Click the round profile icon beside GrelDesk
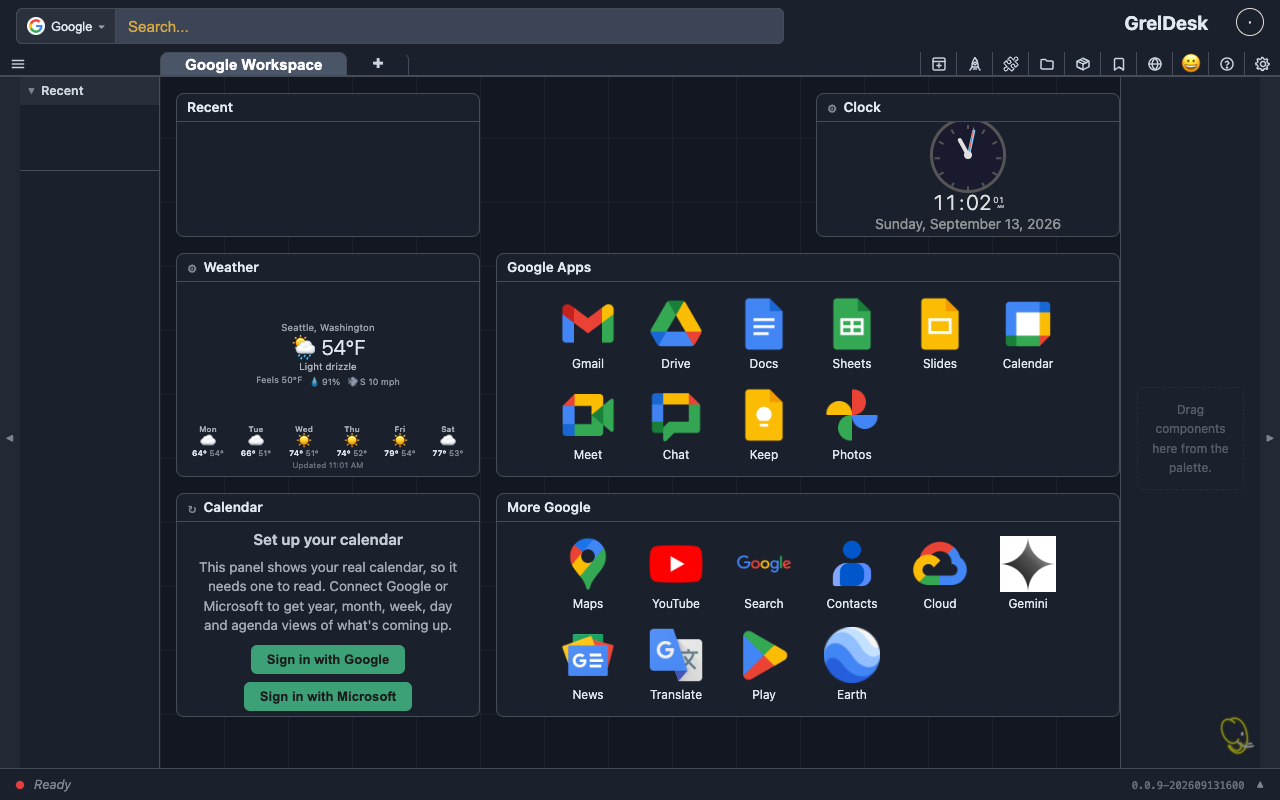 click(1250, 22)
